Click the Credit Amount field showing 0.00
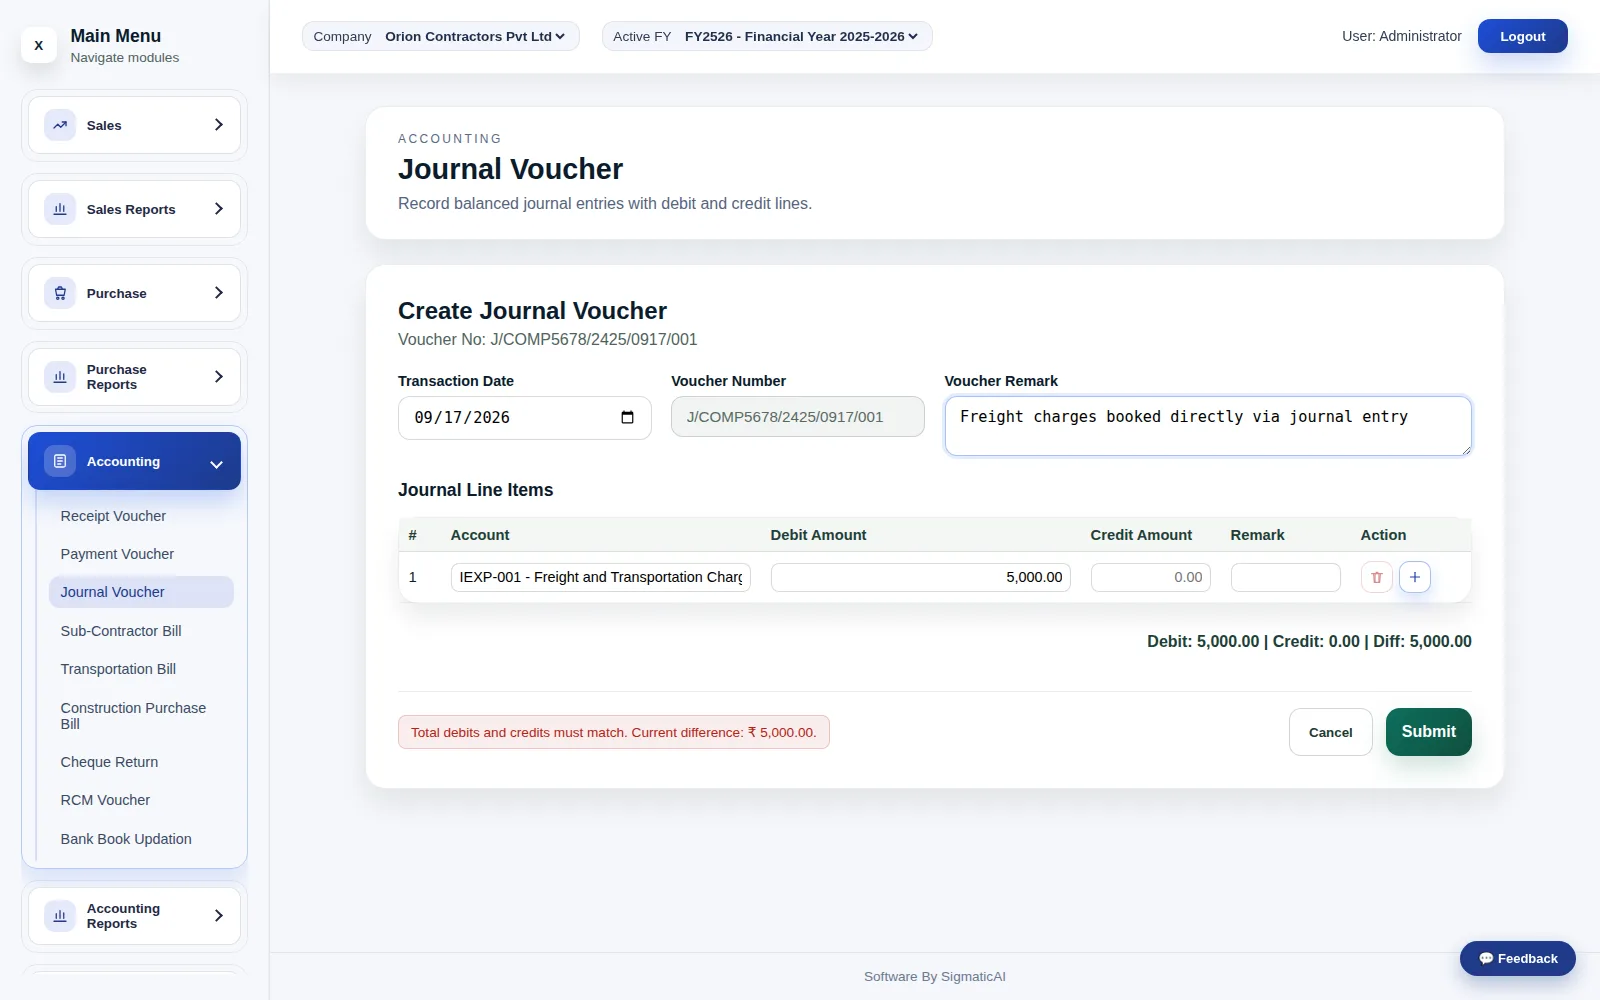 point(1151,577)
